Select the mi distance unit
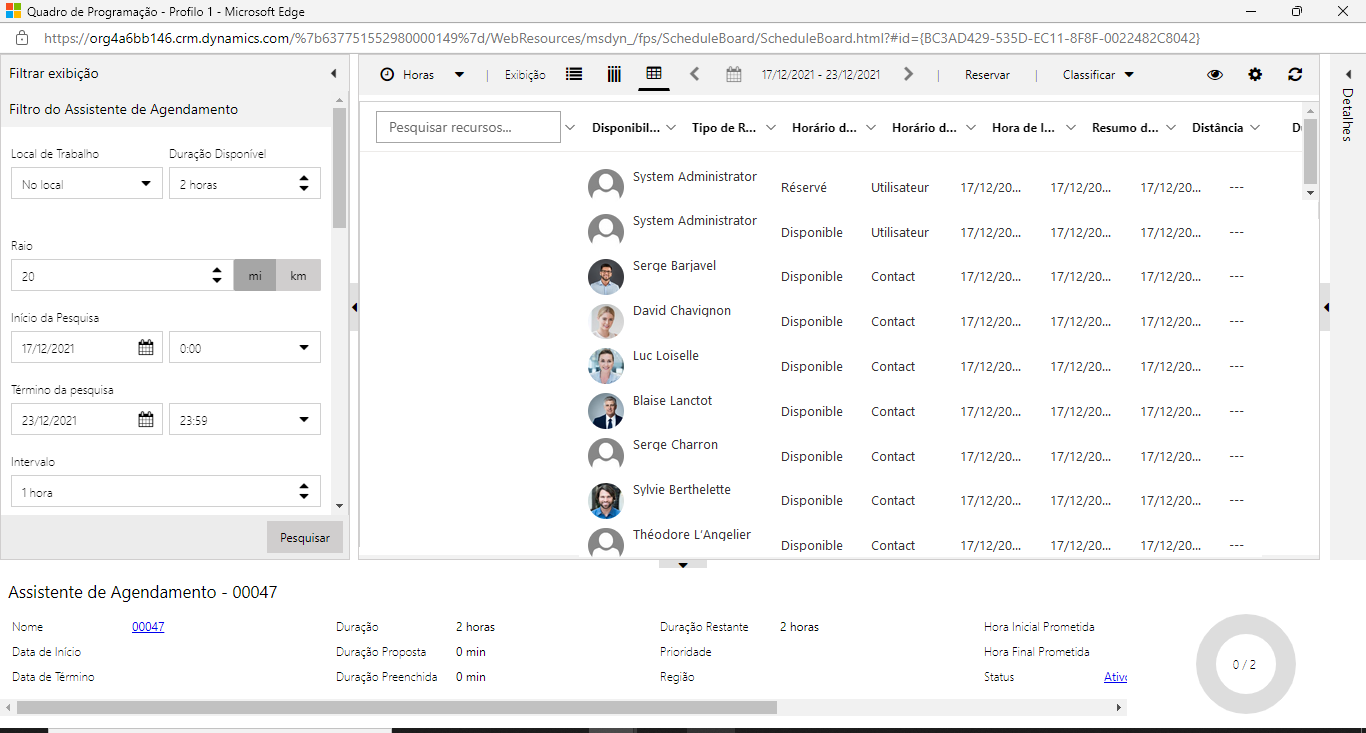Image resolution: width=1366 pixels, height=733 pixels. click(x=255, y=276)
